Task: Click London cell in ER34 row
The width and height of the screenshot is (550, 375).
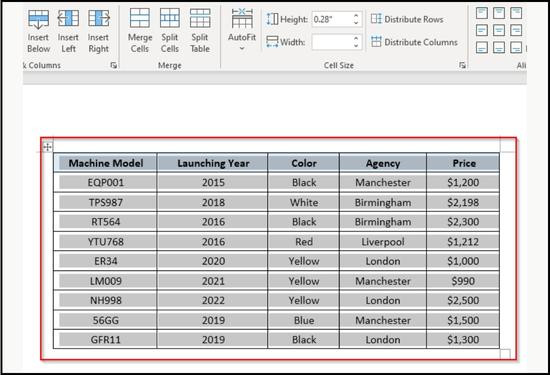Action: (383, 261)
